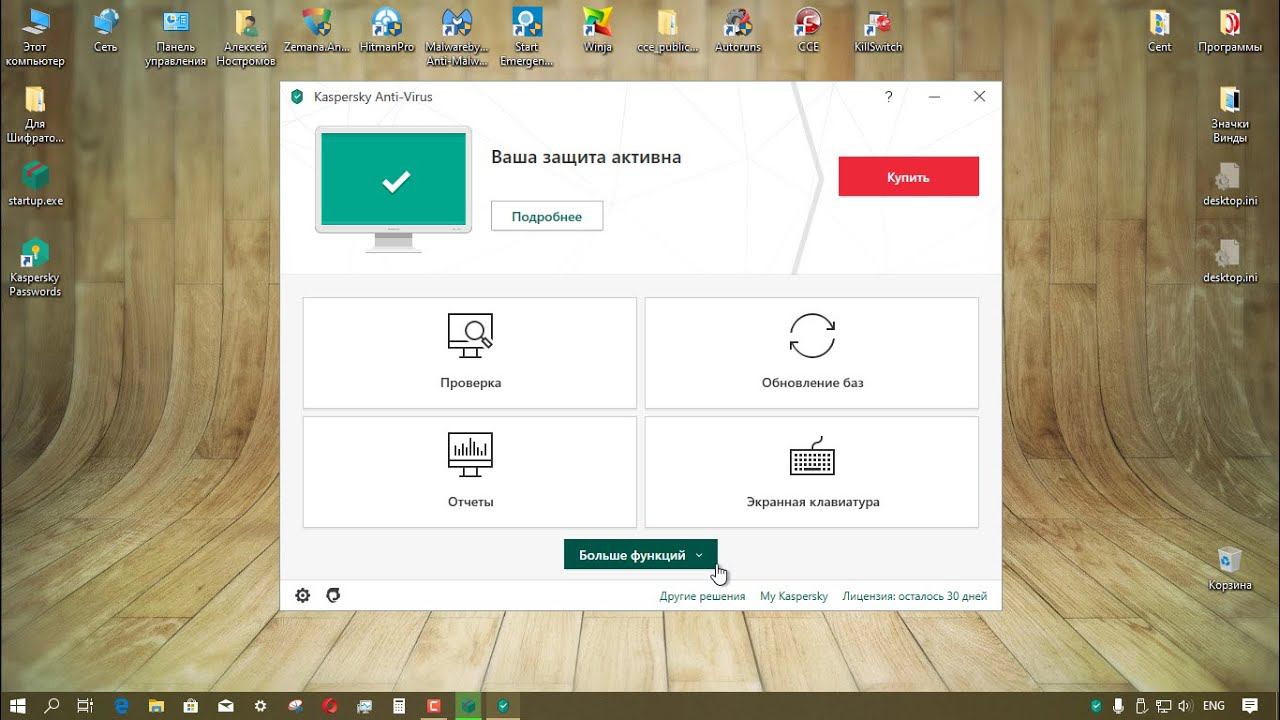The image size is (1280, 720).
Task: Switch ENG input language indicator
Action: pos(1214,706)
